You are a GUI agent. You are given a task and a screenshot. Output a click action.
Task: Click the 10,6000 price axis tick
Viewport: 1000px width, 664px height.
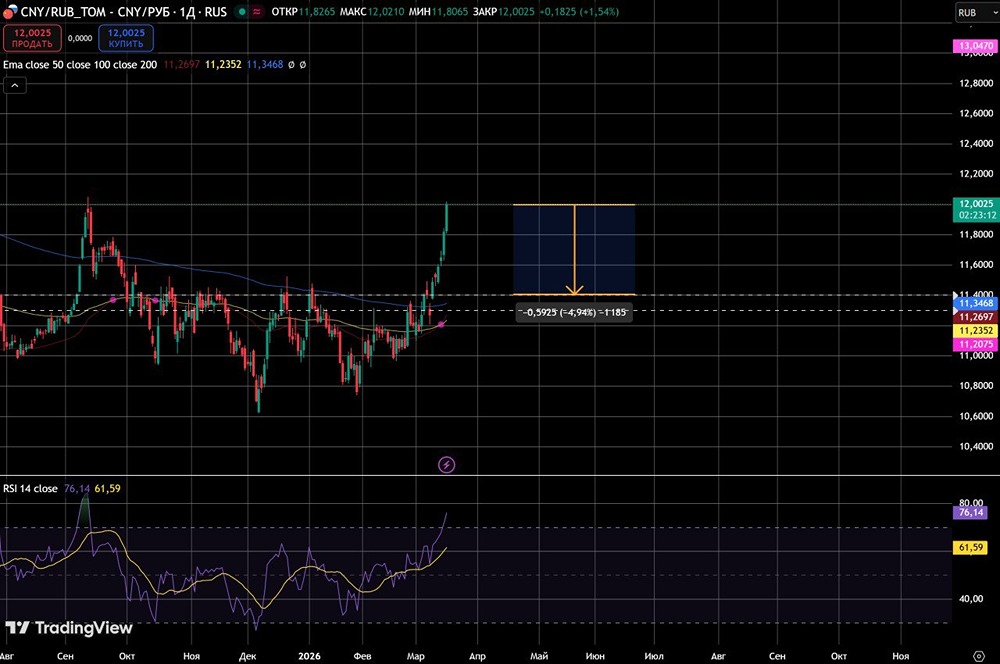(976, 416)
